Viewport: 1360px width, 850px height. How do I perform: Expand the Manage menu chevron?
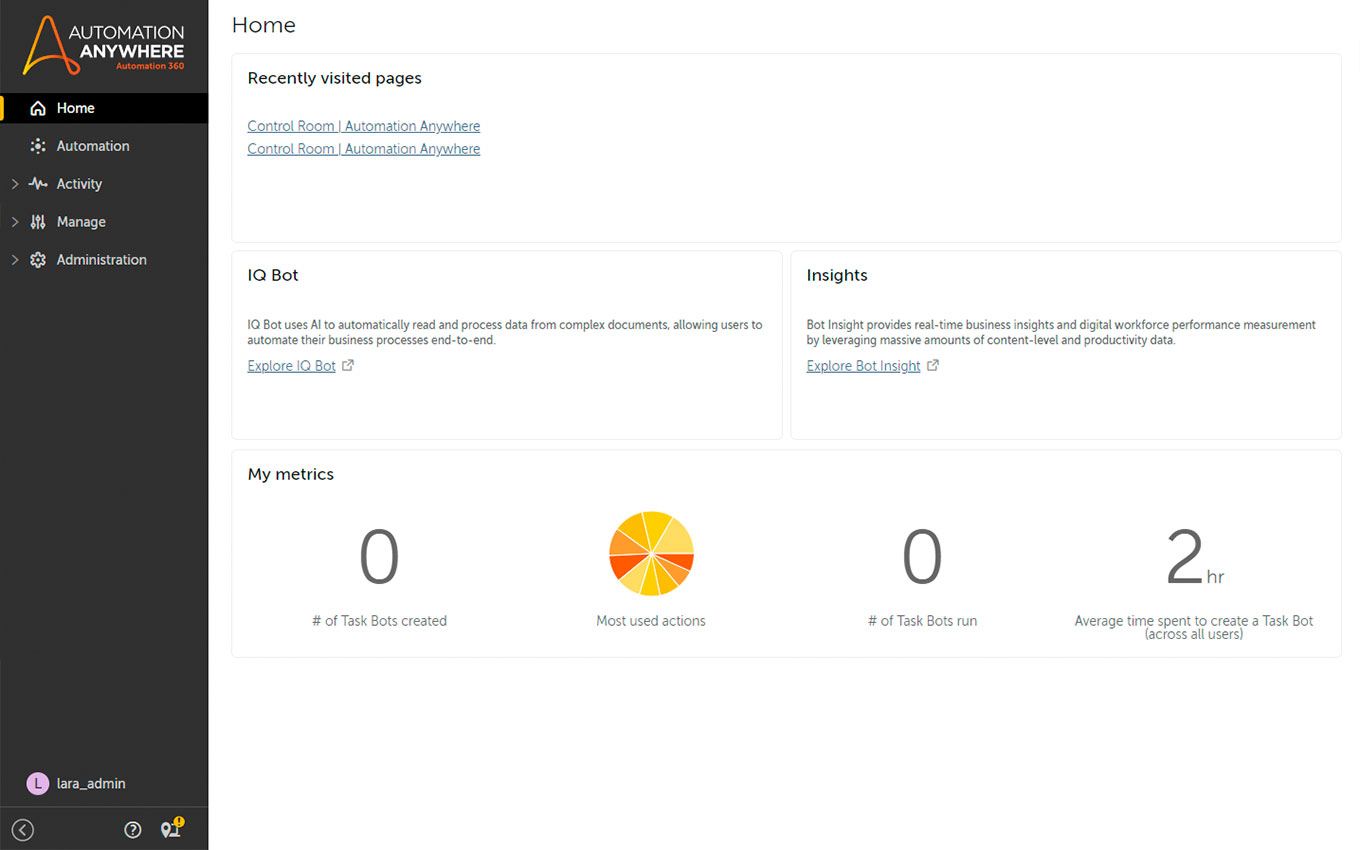[x=14, y=222]
